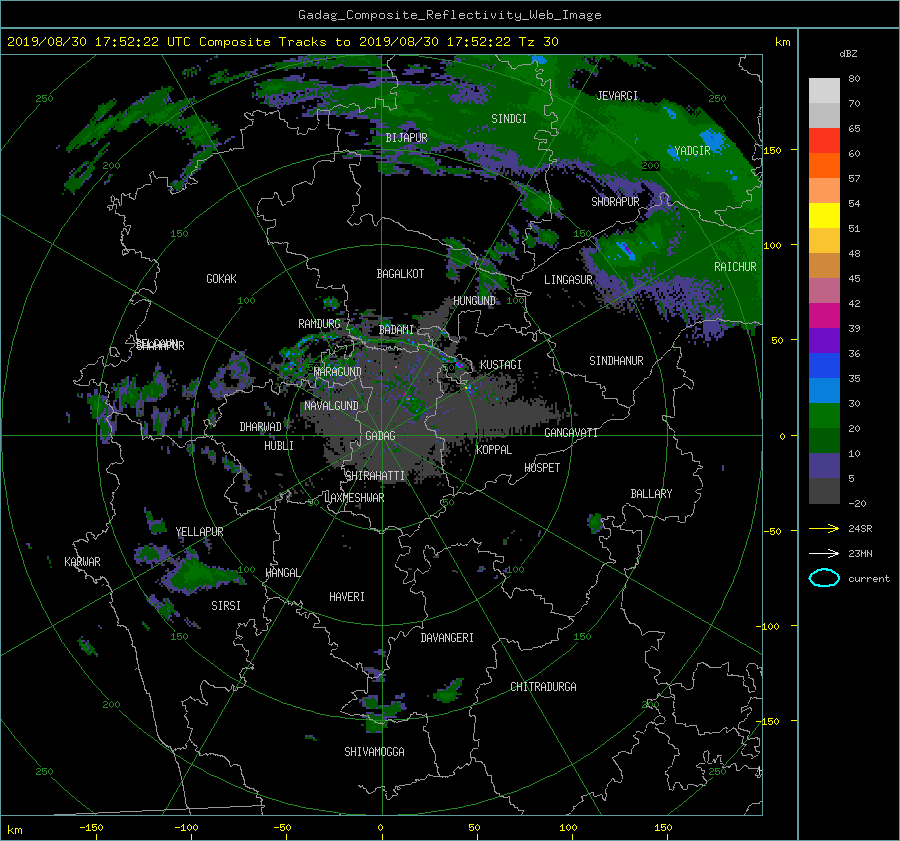900x841 pixels.
Task: Select the HAVERI city label
Action: click(x=347, y=597)
